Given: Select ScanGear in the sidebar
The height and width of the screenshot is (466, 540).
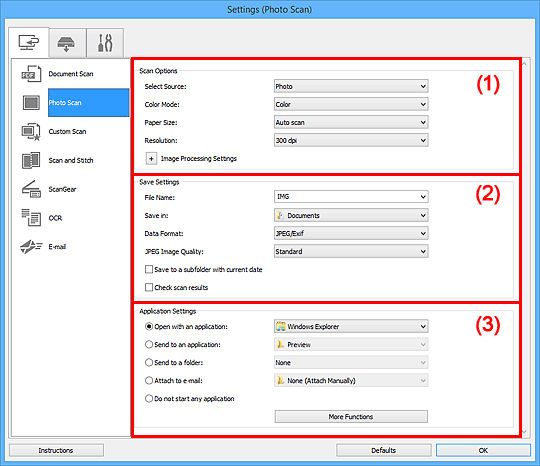Looking at the screenshot, I should pos(62,189).
